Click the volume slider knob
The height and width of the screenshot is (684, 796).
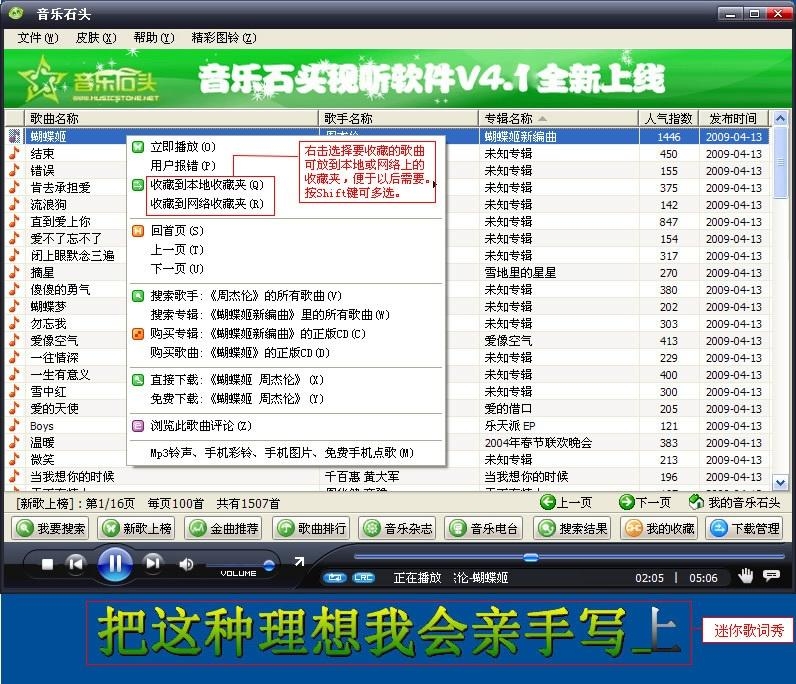click(268, 565)
